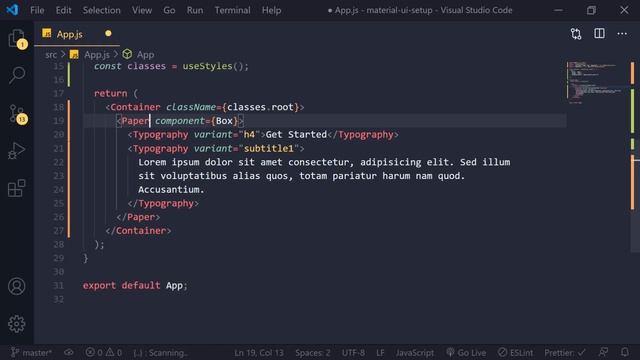Click the export default App line

coord(135,285)
